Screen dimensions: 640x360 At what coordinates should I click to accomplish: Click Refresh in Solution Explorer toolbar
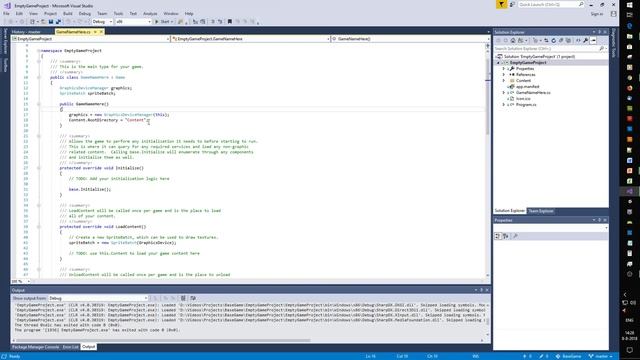coord(553,40)
